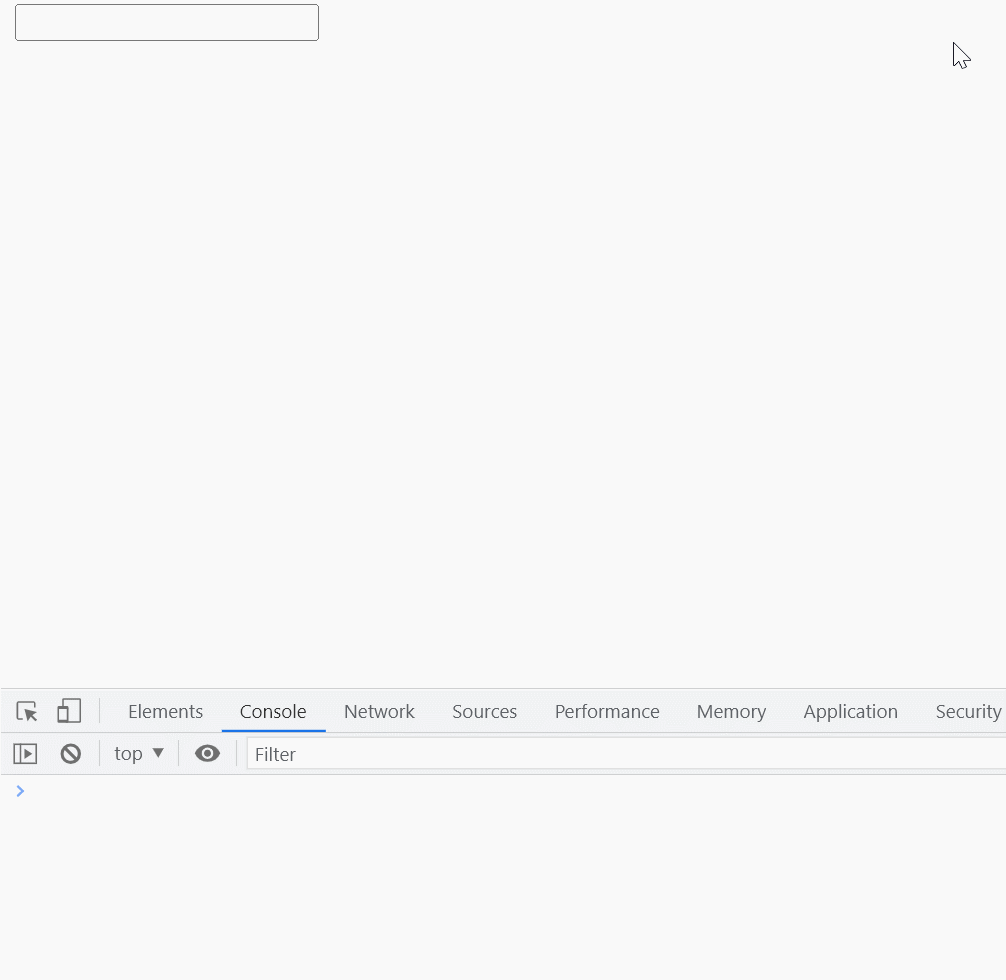Open the Sources tab
Screen dimensions: 1006x980
[x=484, y=711]
